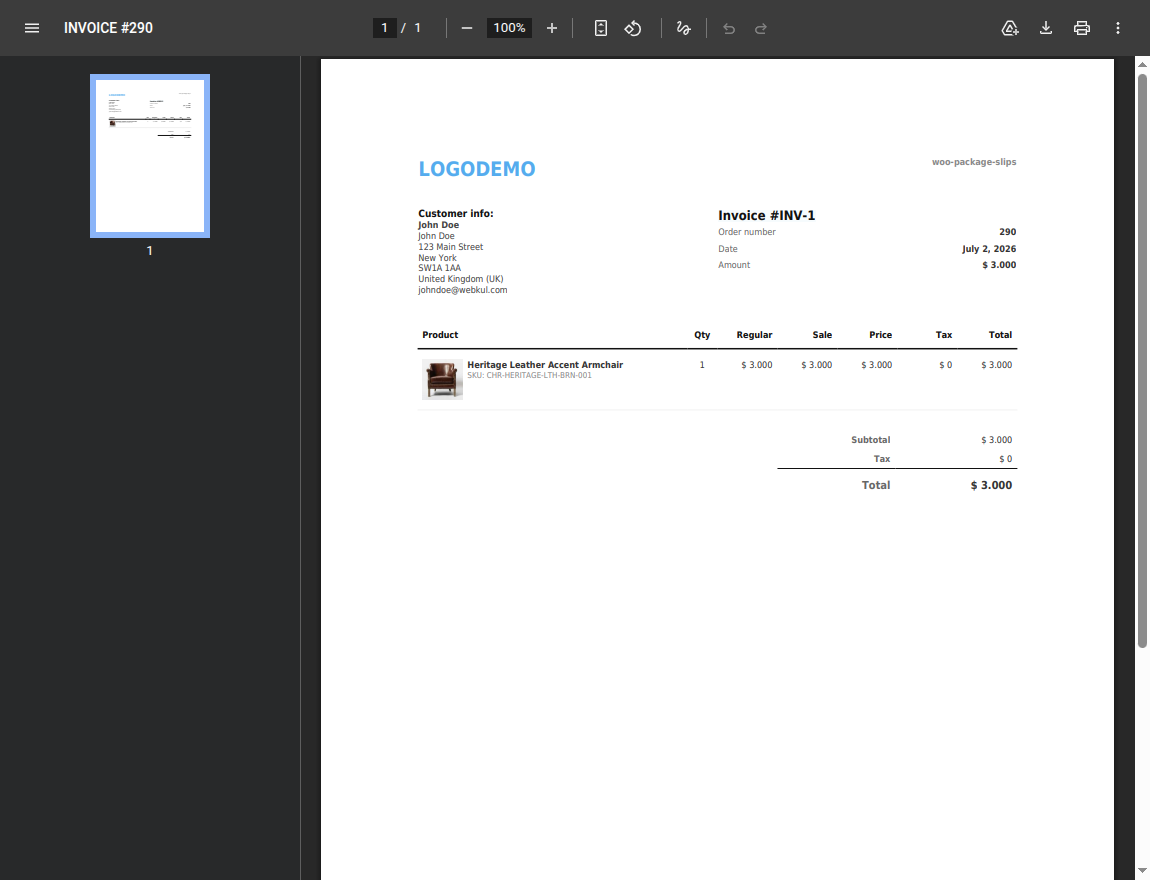Click the 'Customer info:' label

455,213
